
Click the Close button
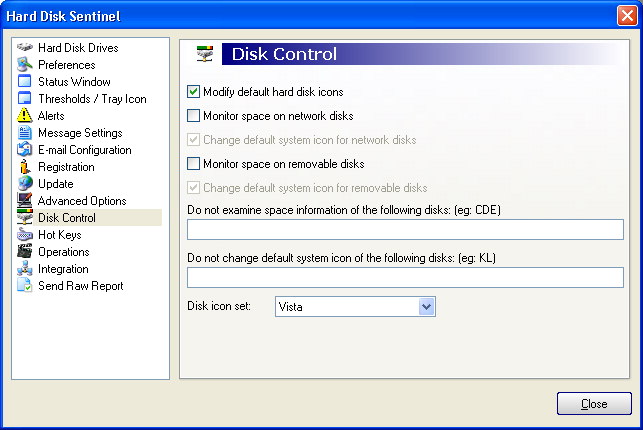click(594, 404)
